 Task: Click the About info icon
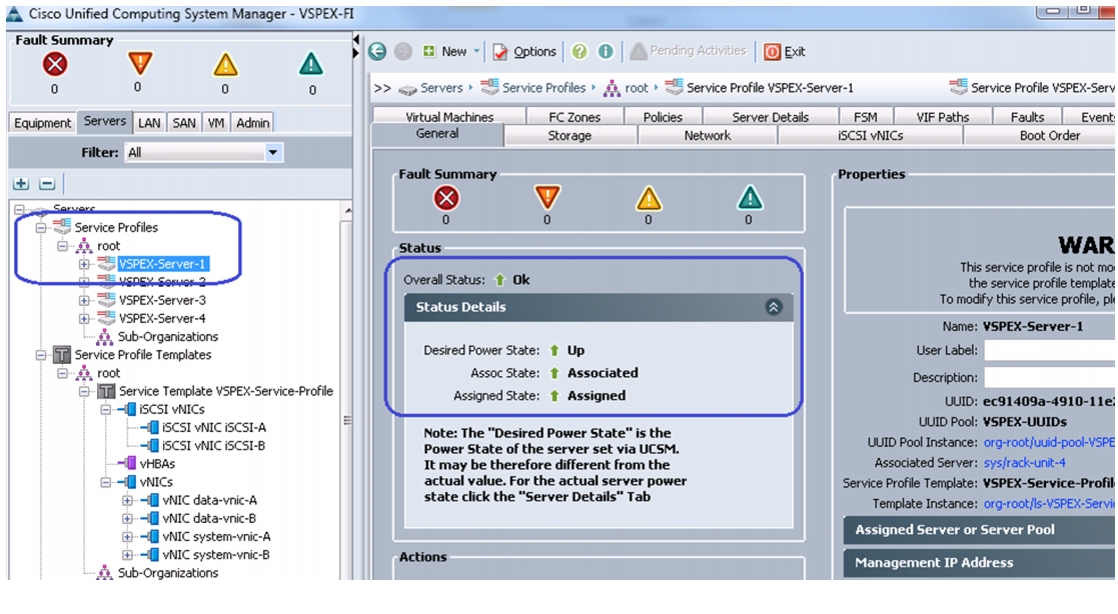click(x=605, y=51)
